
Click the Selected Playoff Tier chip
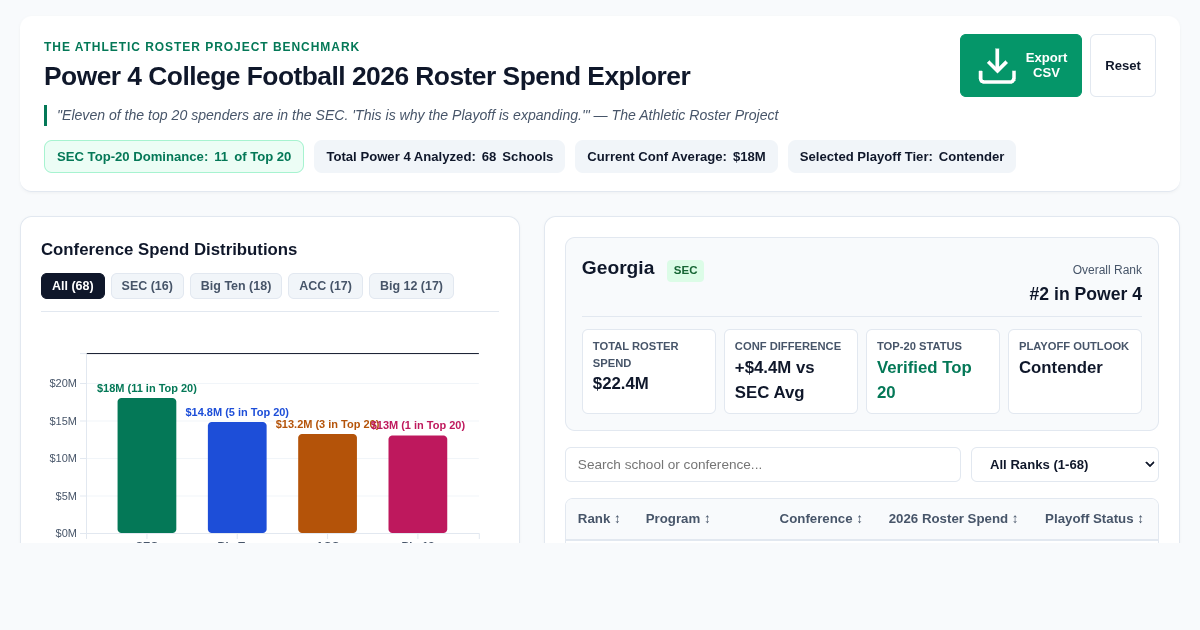[x=902, y=156]
